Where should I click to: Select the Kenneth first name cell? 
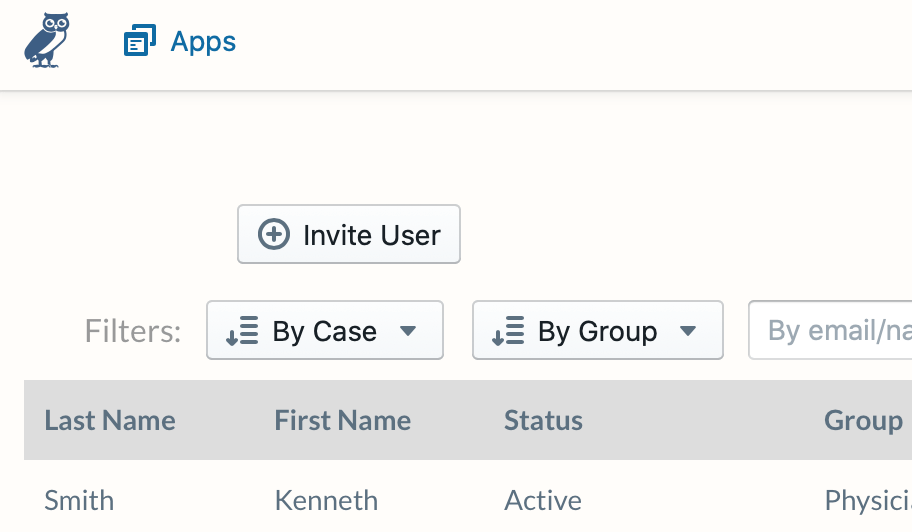(326, 500)
